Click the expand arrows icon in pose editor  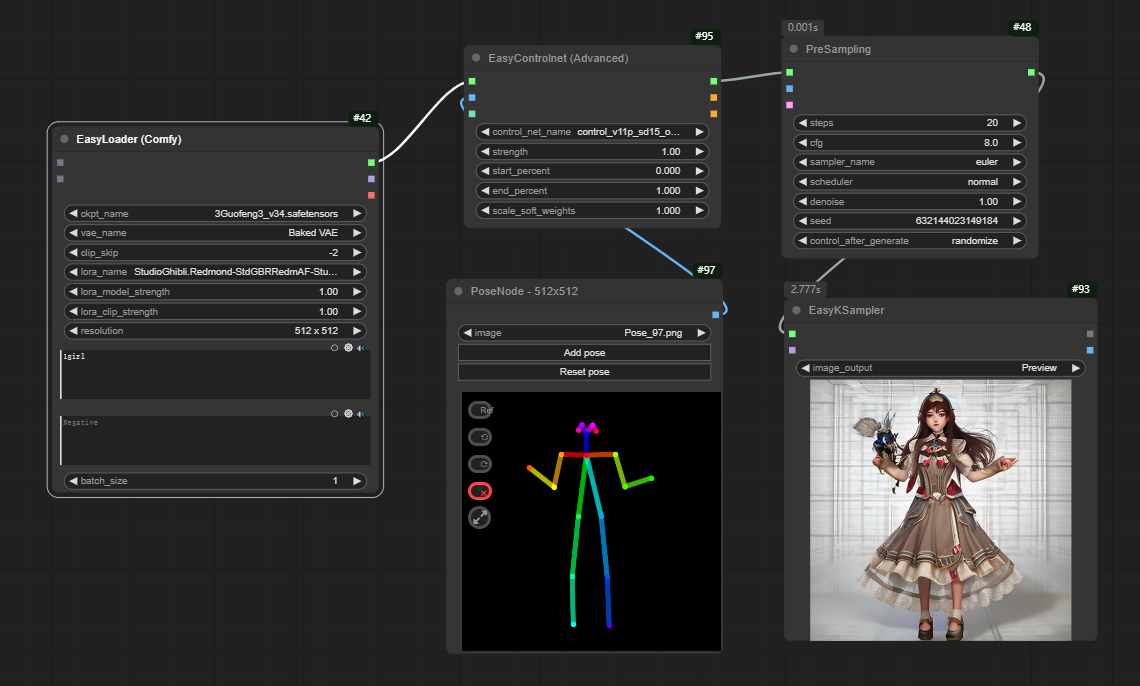tap(480, 517)
